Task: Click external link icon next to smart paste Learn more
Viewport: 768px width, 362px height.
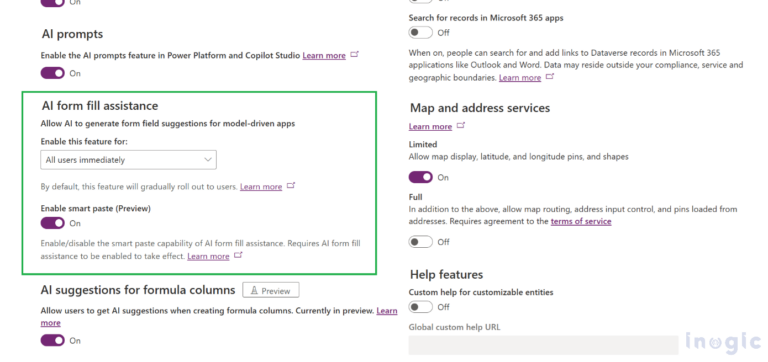Action: pos(238,255)
